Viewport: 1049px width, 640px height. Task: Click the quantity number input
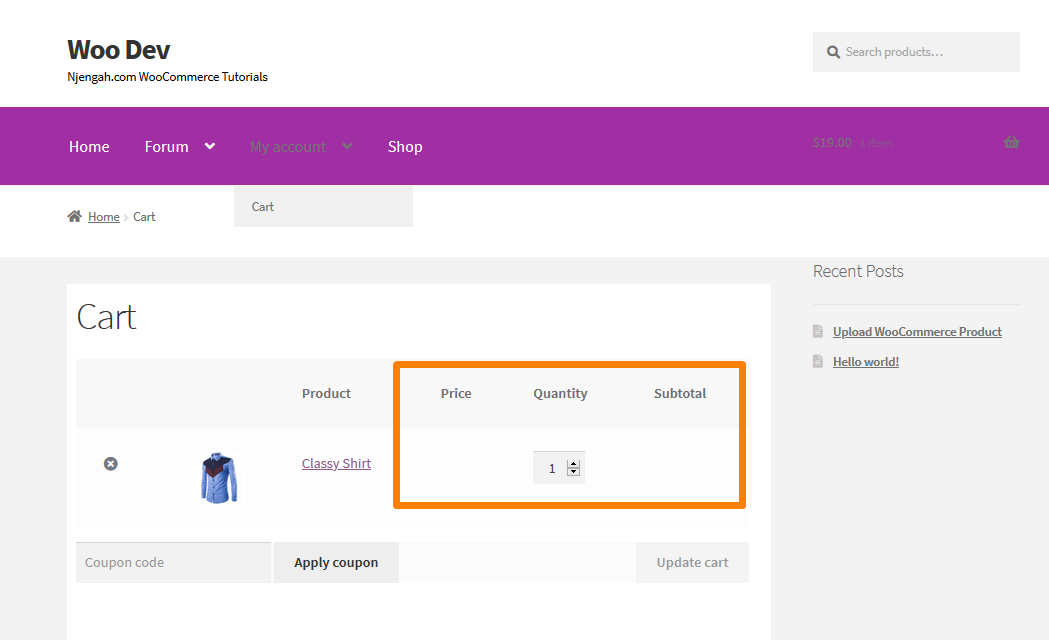pyautogui.click(x=559, y=467)
